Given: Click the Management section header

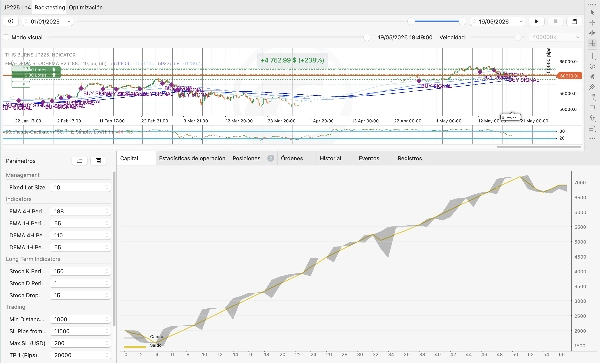Looking at the screenshot, I should click(x=23, y=175).
